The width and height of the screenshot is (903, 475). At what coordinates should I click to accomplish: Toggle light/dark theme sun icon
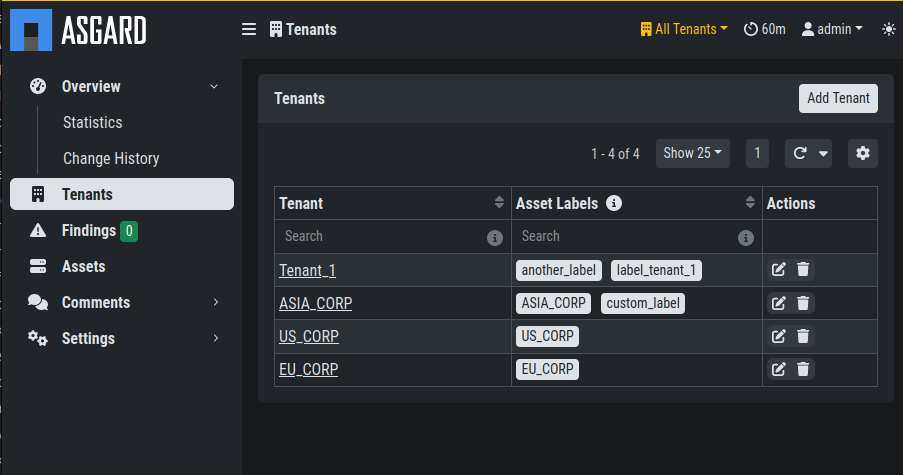click(889, 29)
